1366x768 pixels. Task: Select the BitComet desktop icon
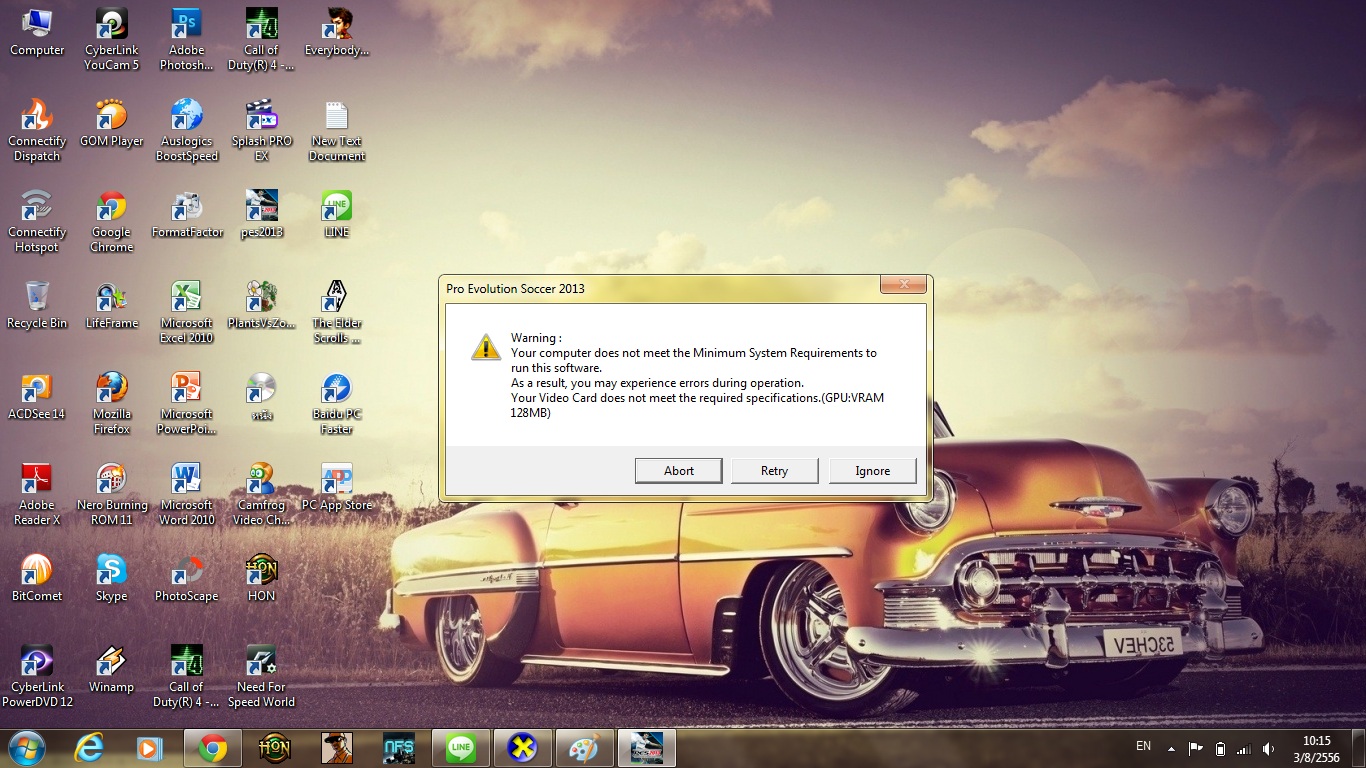coord(37,579)
